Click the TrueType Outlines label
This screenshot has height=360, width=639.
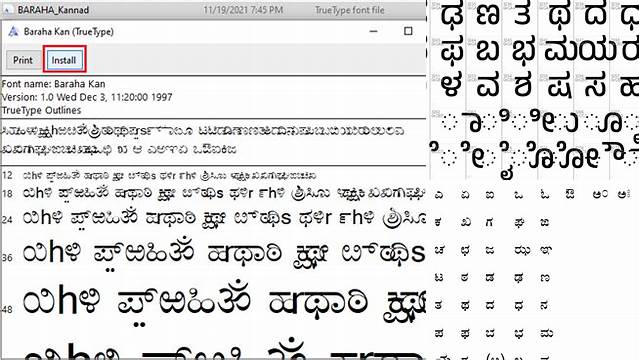tap(41, 110)
